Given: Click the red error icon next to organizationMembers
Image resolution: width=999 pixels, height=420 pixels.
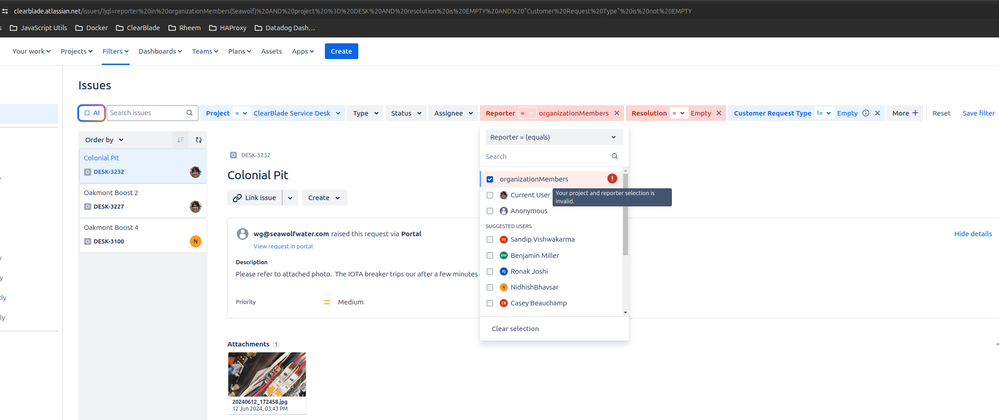Looking at the screenshot, I should (x=612, y=178).
